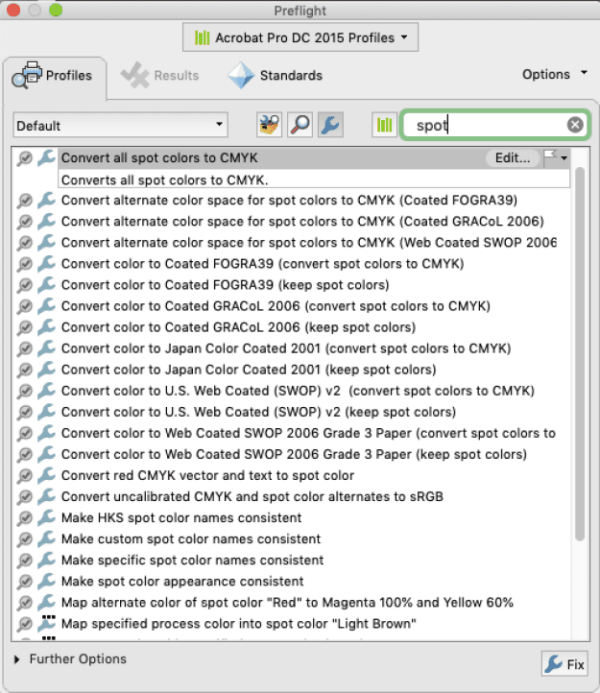
Task: Click wrench icon for Make HKS spot color names
Action: click(46, 518)
